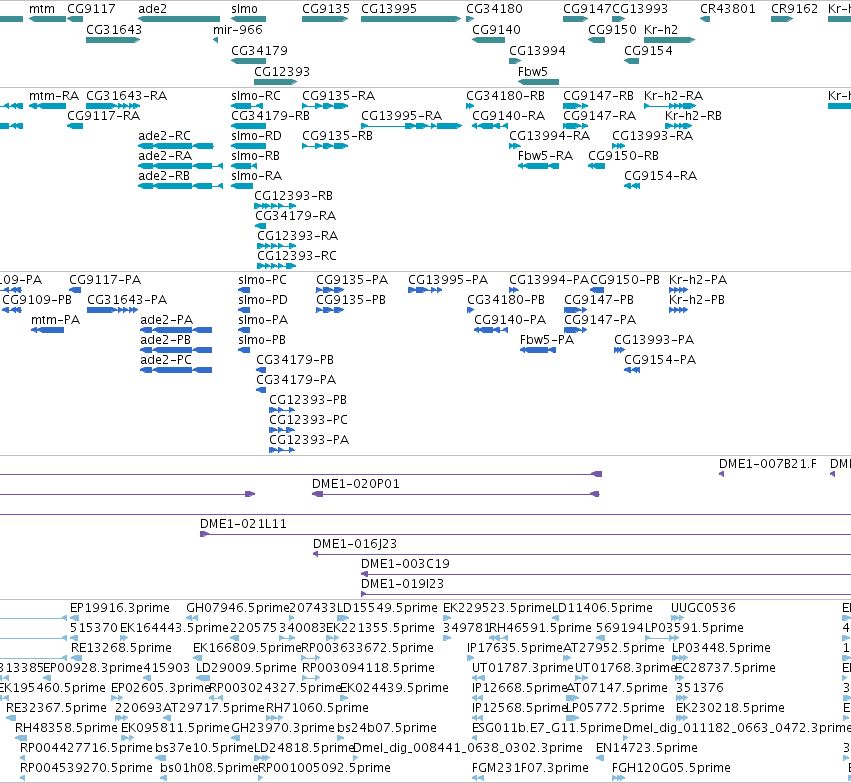Viewport: 851px width, 783px height.
Task: Select the RP004539270.5prime EST label
Action: (86, 768)
